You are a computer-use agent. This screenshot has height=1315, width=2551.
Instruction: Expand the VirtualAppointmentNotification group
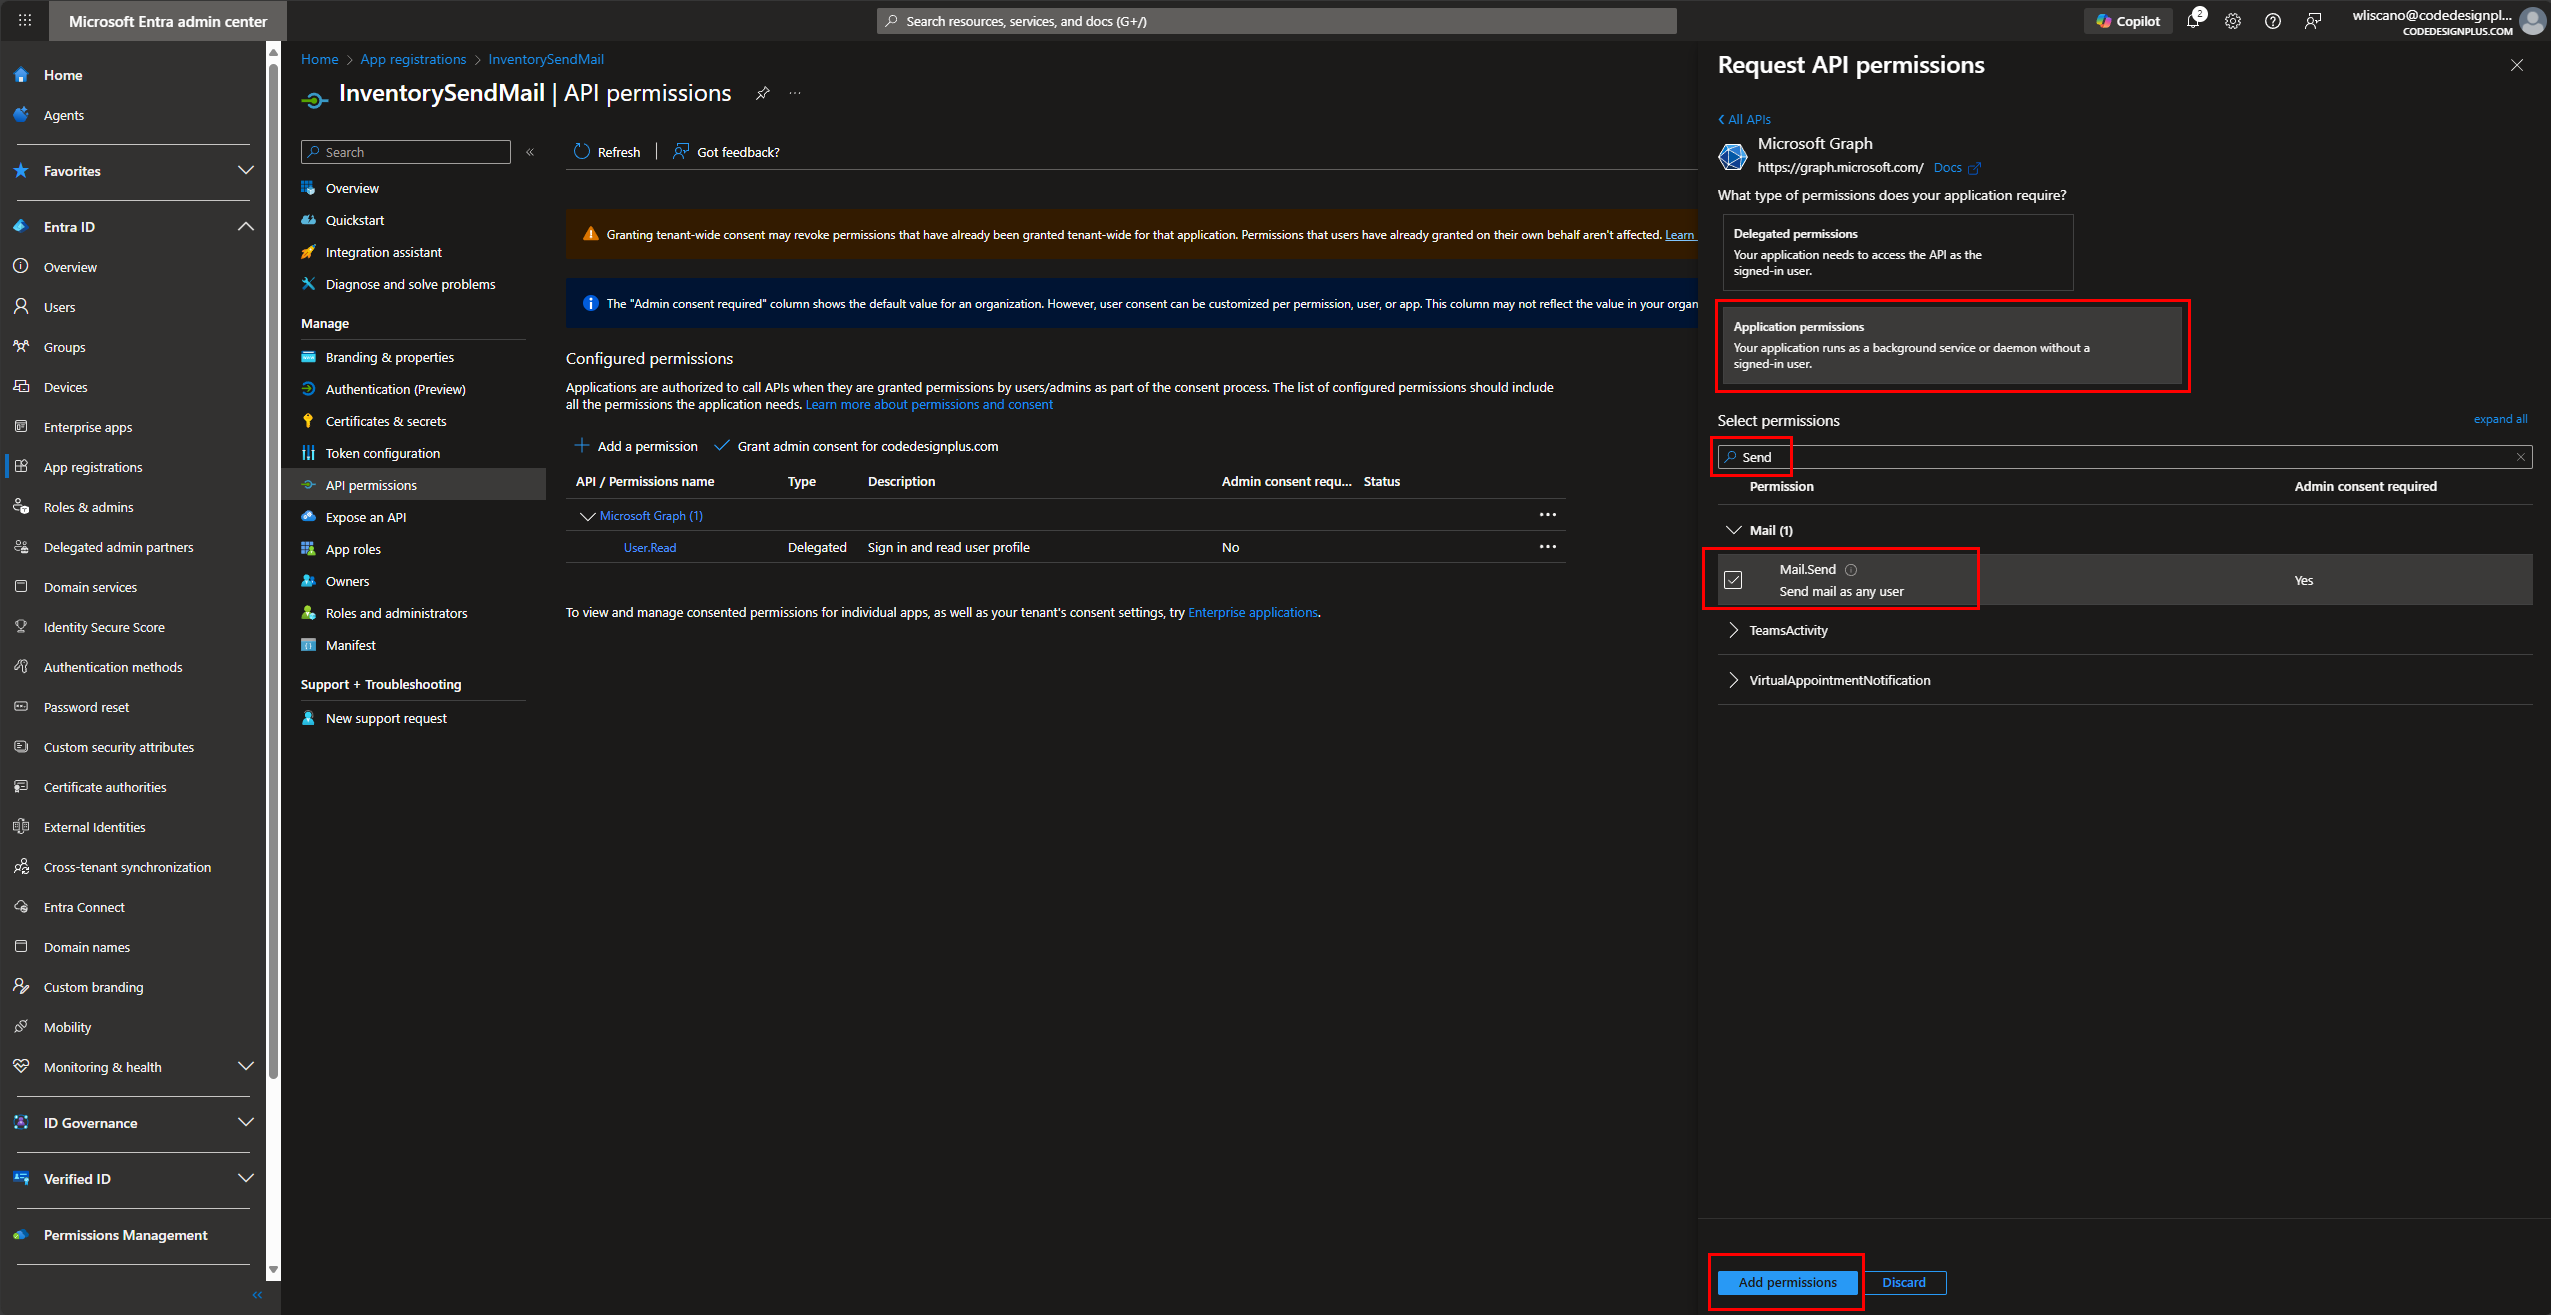coord(1733,680)
